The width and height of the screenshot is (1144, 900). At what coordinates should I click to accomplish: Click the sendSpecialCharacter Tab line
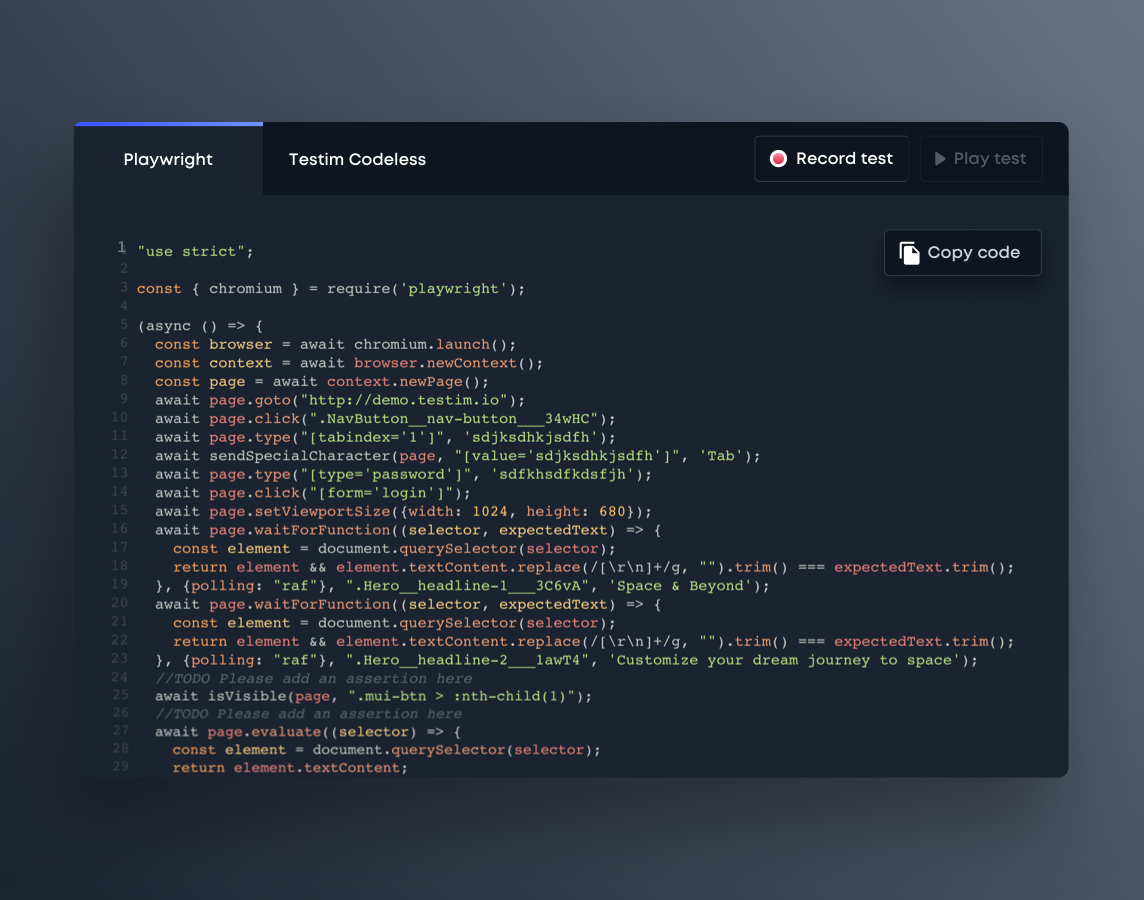(457, 456)
